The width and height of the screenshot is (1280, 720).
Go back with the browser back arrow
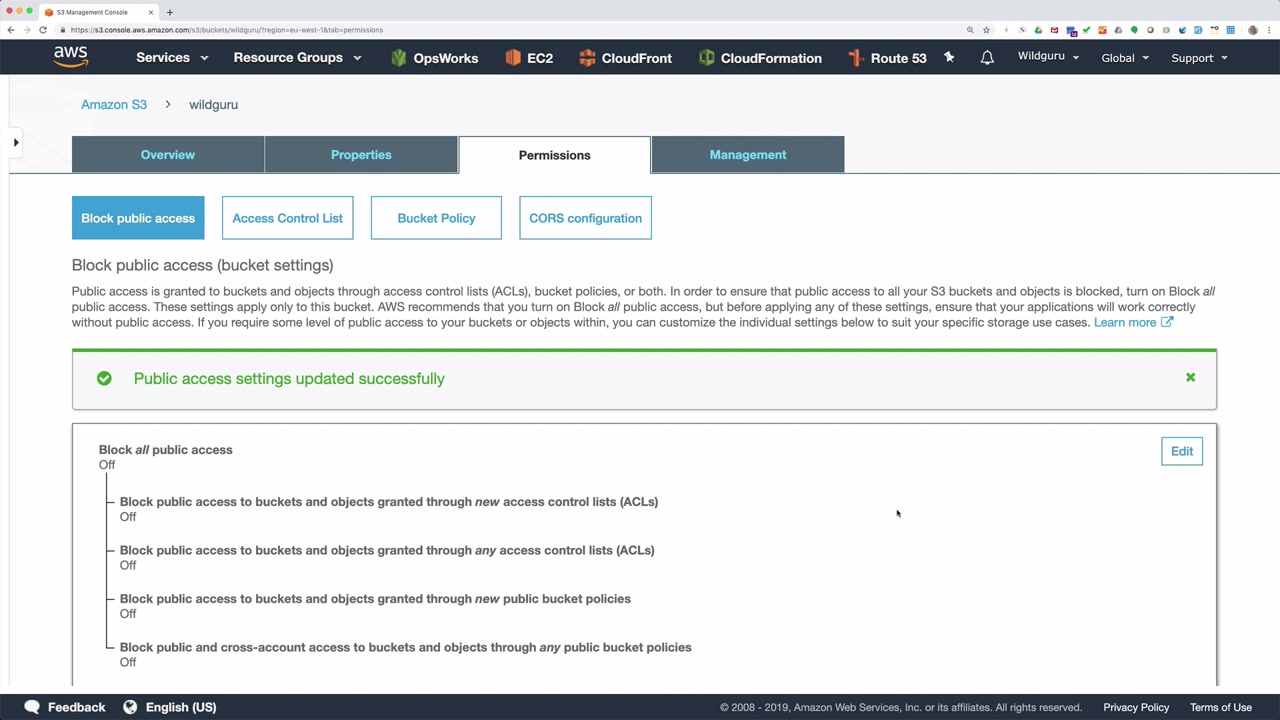point(11,30)
